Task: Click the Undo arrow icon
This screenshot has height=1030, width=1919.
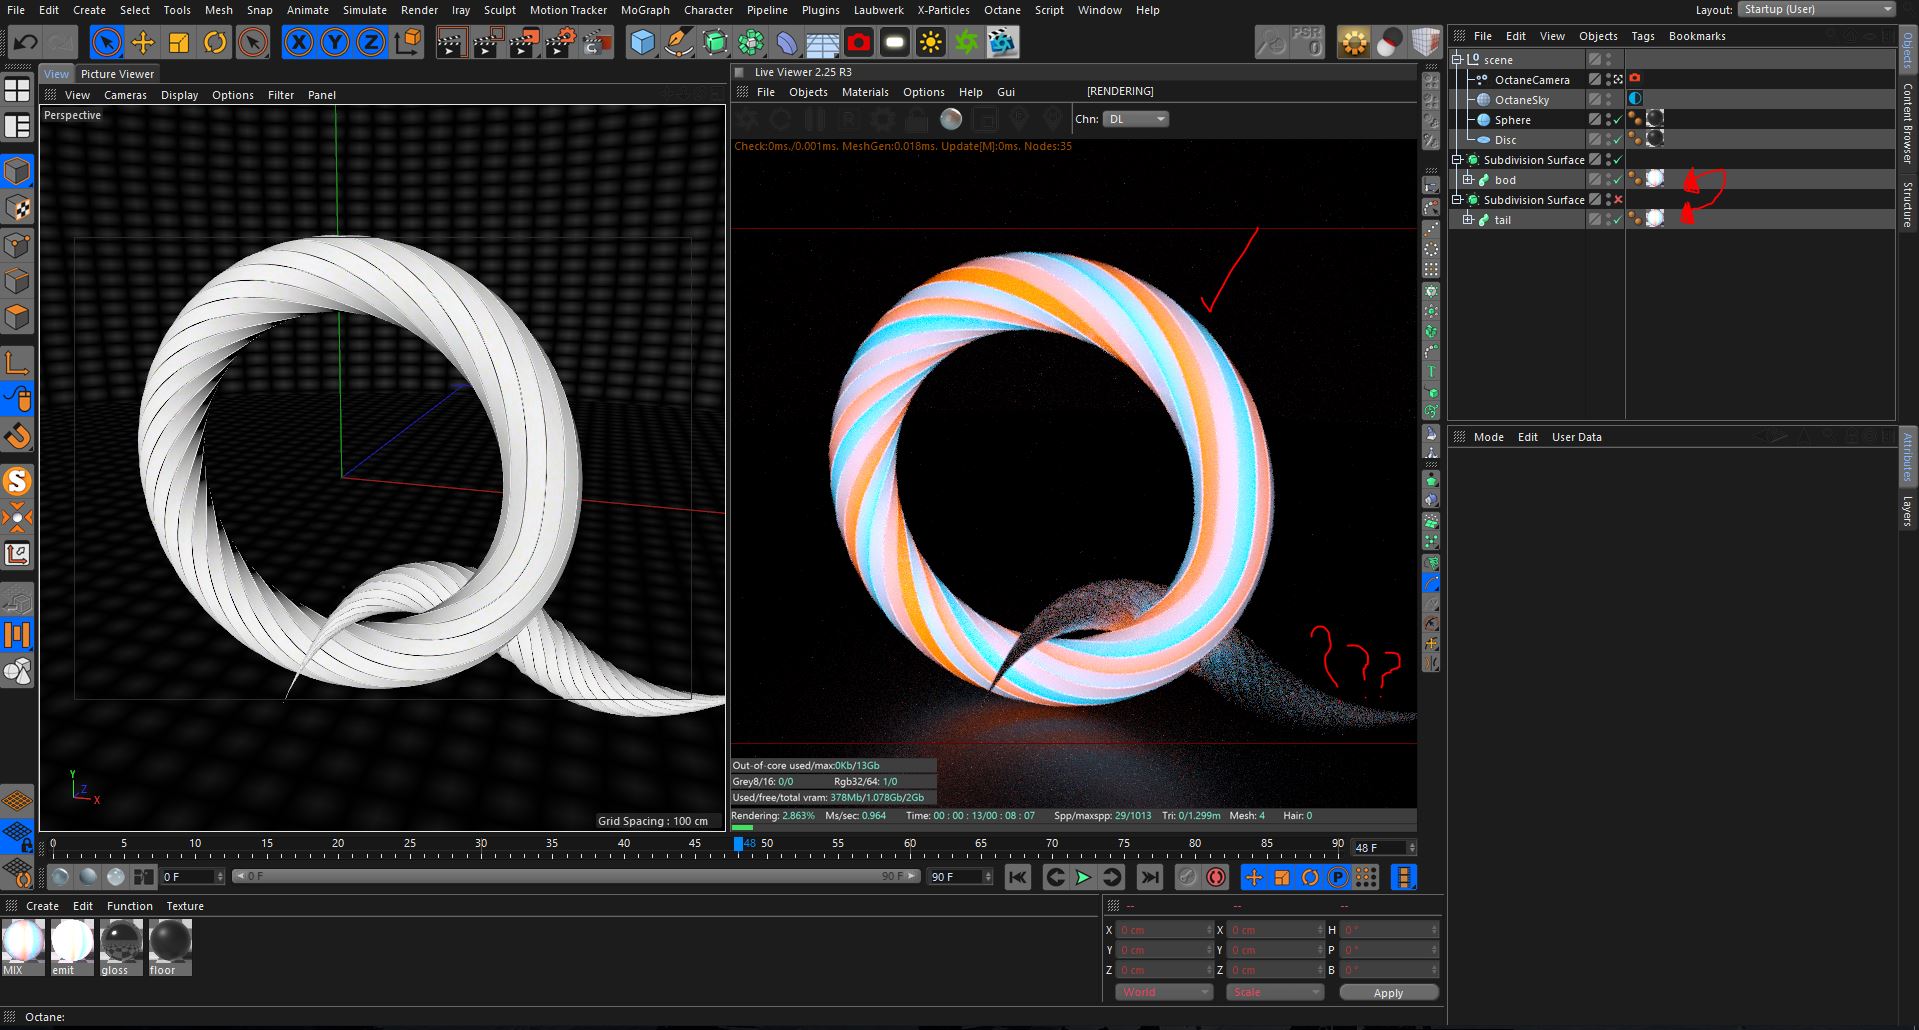Action: click(x=25, y=42)
